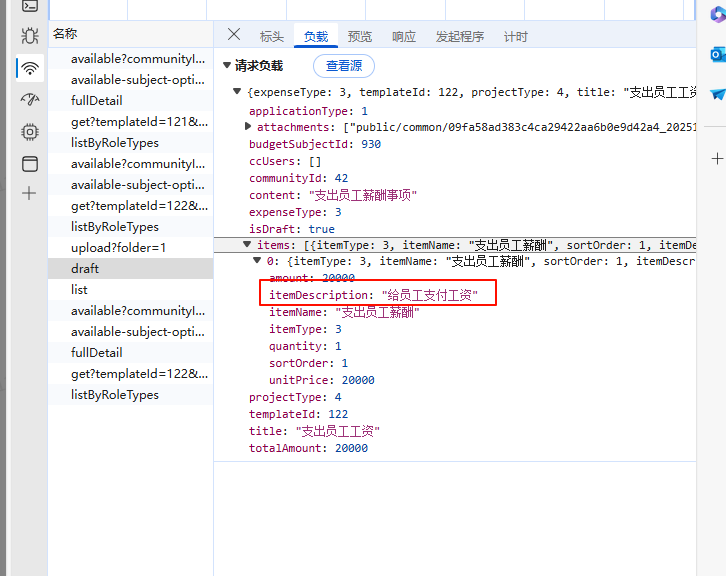Viewport: 726px width, 576px height.
Task: Collapse the 请求负载 section
Action: click(x=227, y=66)
